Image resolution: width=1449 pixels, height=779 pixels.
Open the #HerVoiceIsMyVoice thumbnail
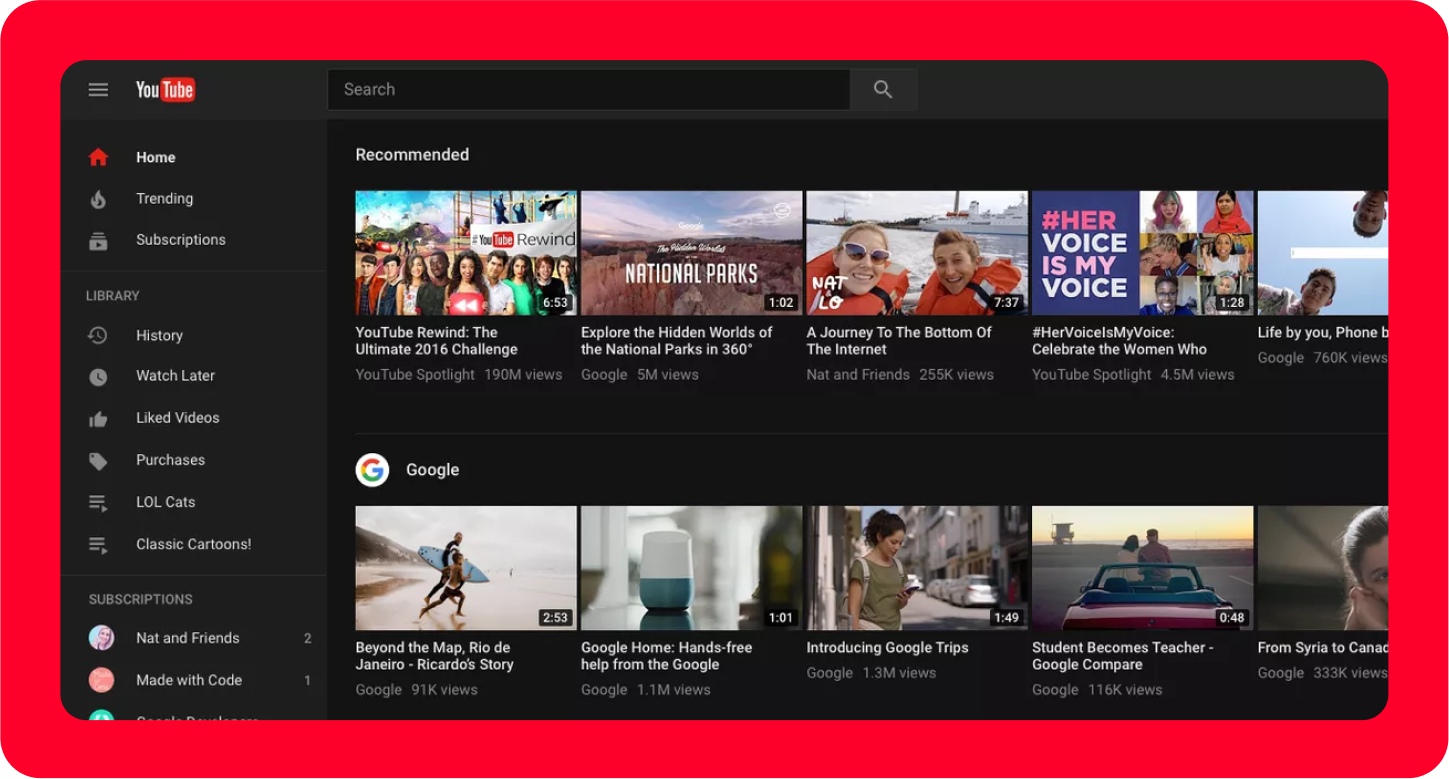(x=1143, y=253)
